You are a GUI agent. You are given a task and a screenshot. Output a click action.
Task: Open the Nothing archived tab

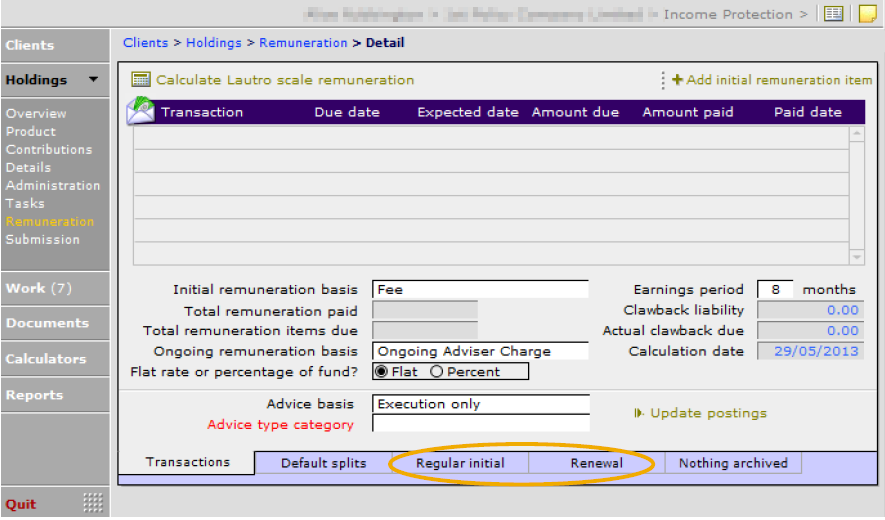[x=733, y=463]
